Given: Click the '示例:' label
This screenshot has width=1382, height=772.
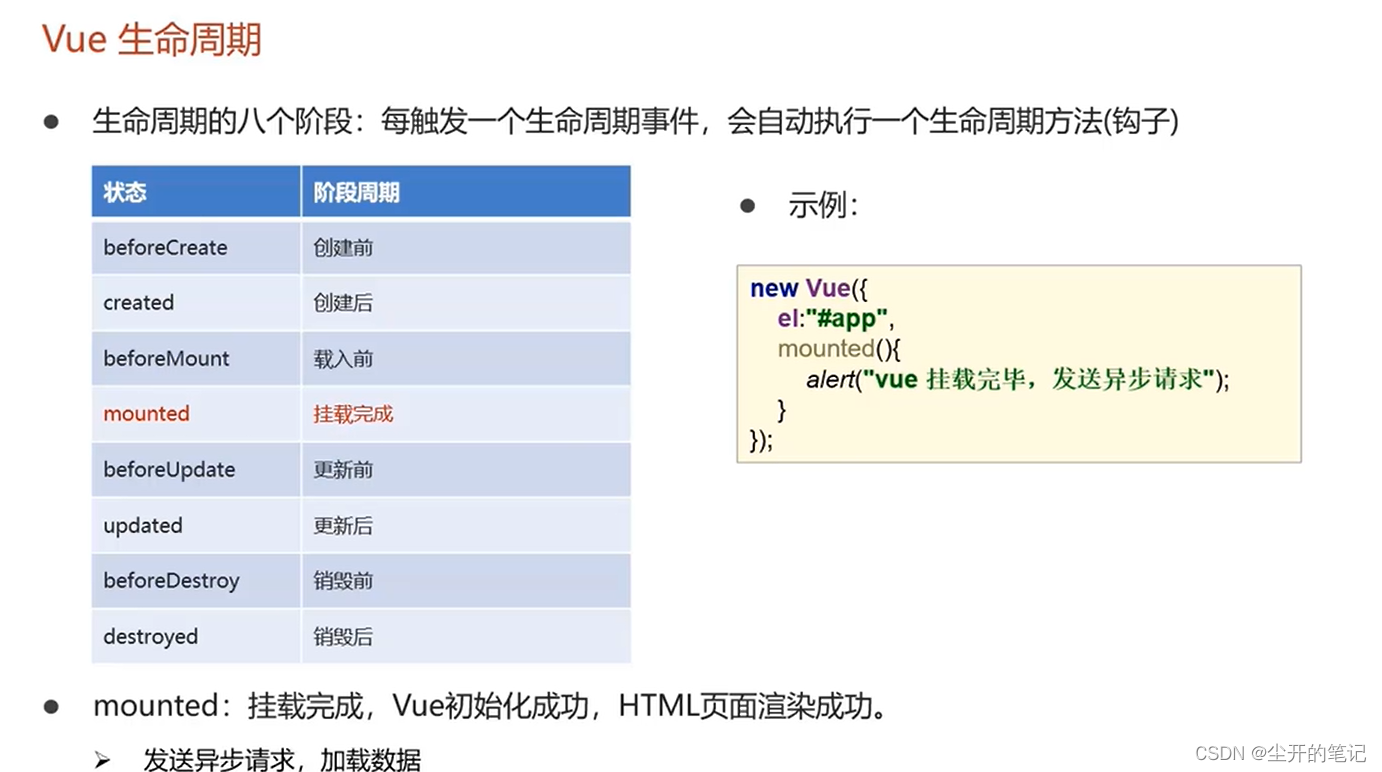Looking at the screenshot, I should 823,206.
